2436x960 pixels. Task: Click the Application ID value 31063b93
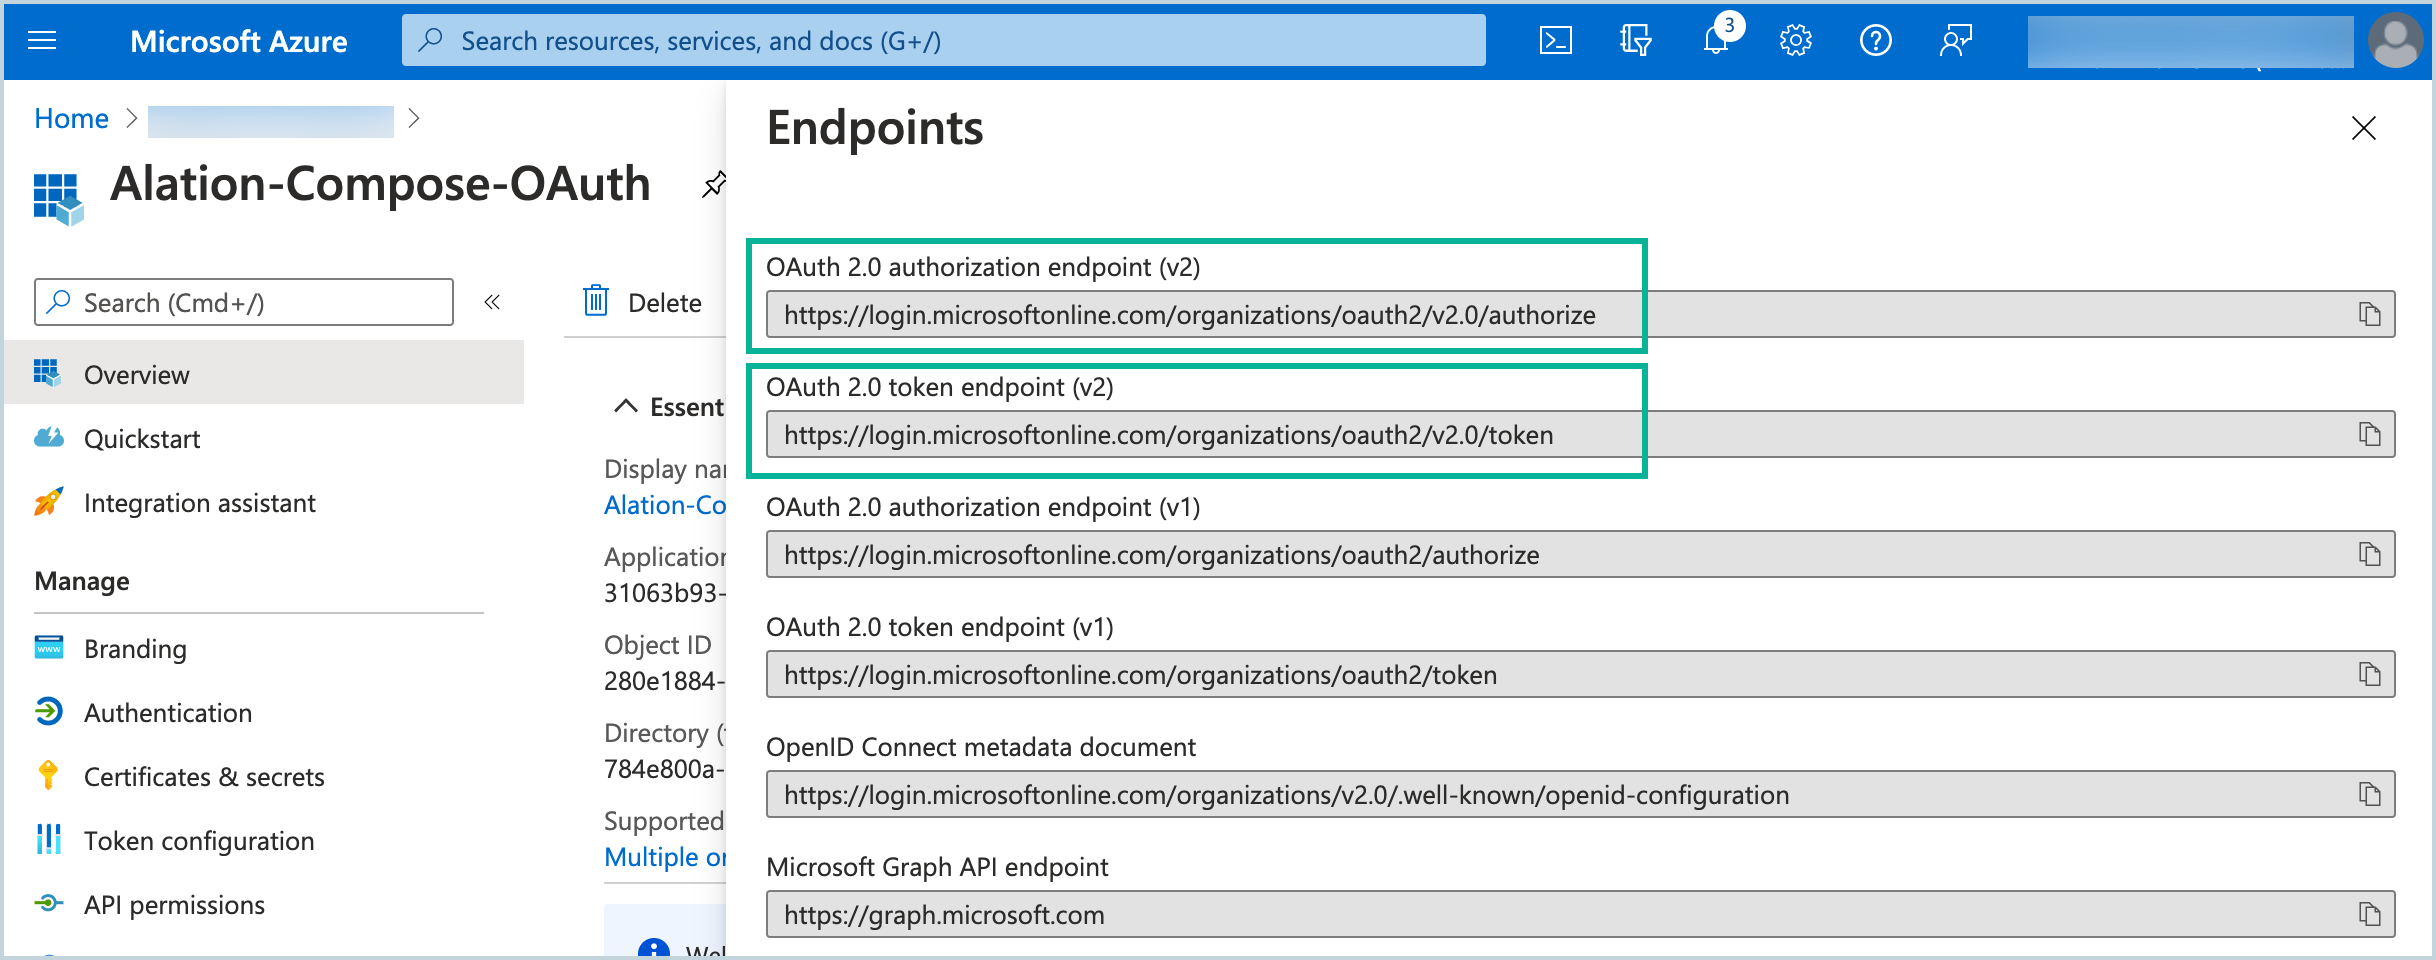click(x=664, y=593)
